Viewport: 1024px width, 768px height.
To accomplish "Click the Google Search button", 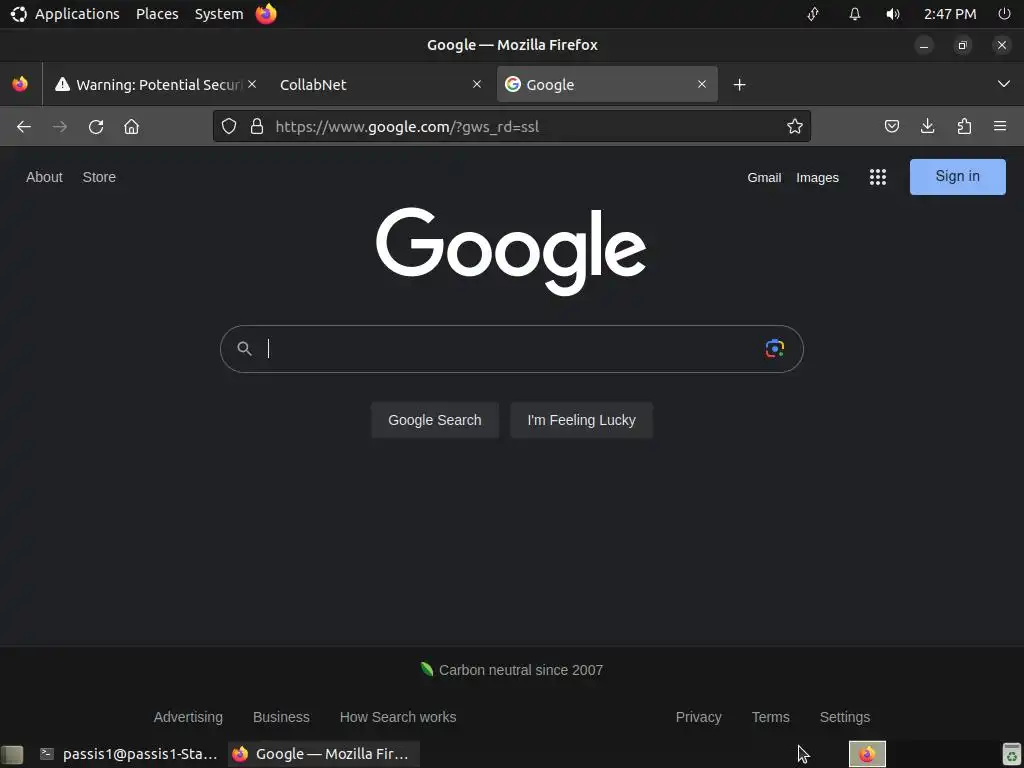I will pyautogui.click(x=435, y=420).
